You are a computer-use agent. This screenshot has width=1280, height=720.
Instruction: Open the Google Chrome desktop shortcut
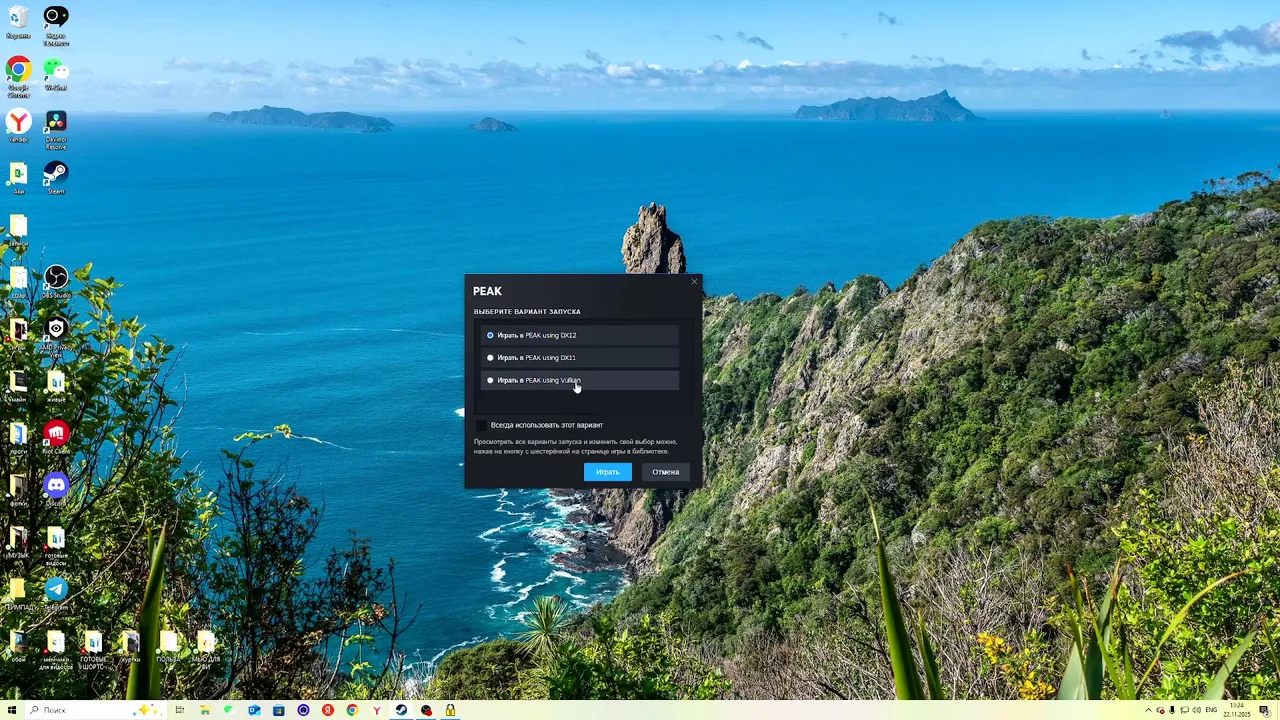pyautogui.click(x=18, y=75)
